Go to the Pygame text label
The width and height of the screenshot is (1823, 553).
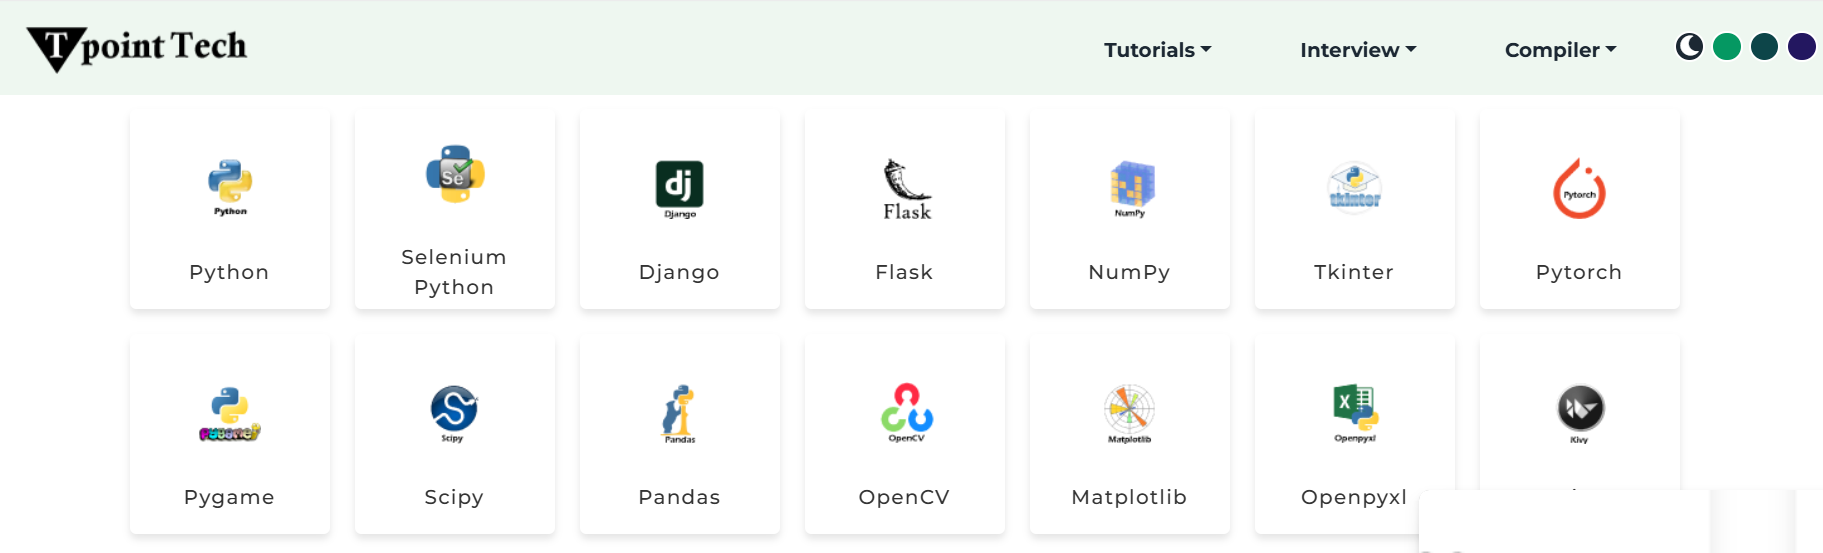229,497
